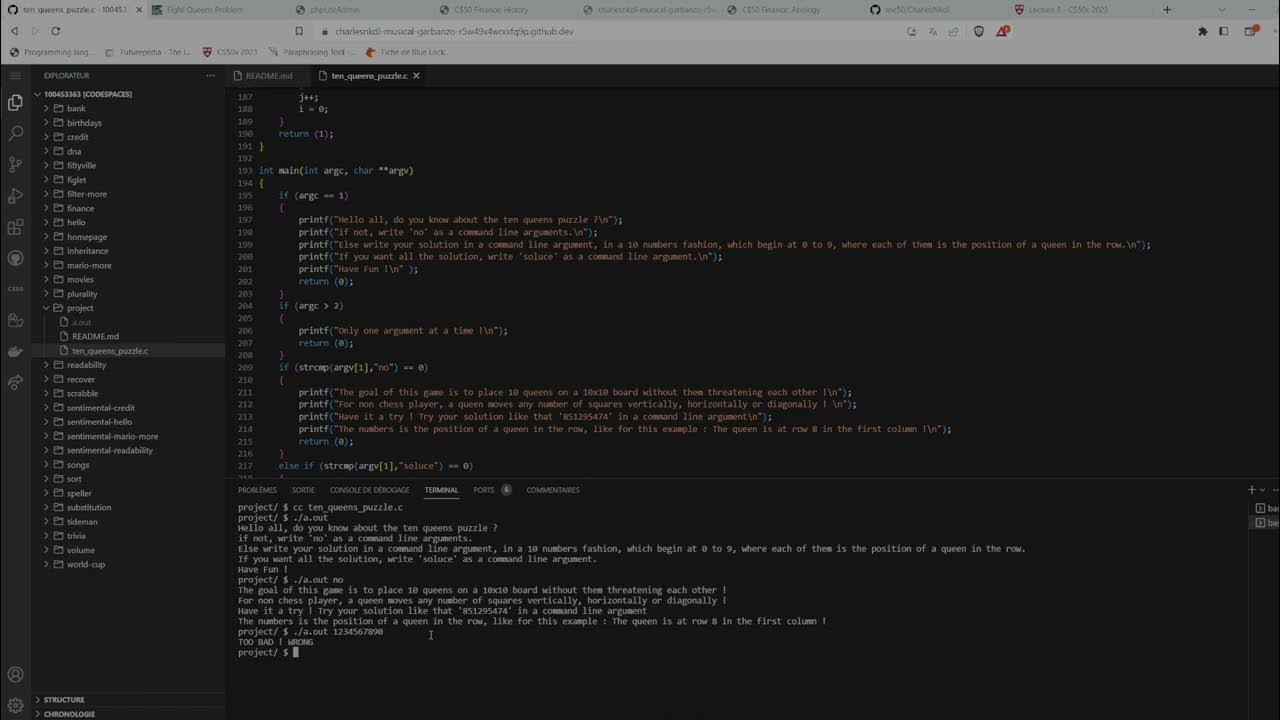Viewport: 1280px width, 720px height.
Task: Expand the bank folder
Action: click(x=76, y=108)
